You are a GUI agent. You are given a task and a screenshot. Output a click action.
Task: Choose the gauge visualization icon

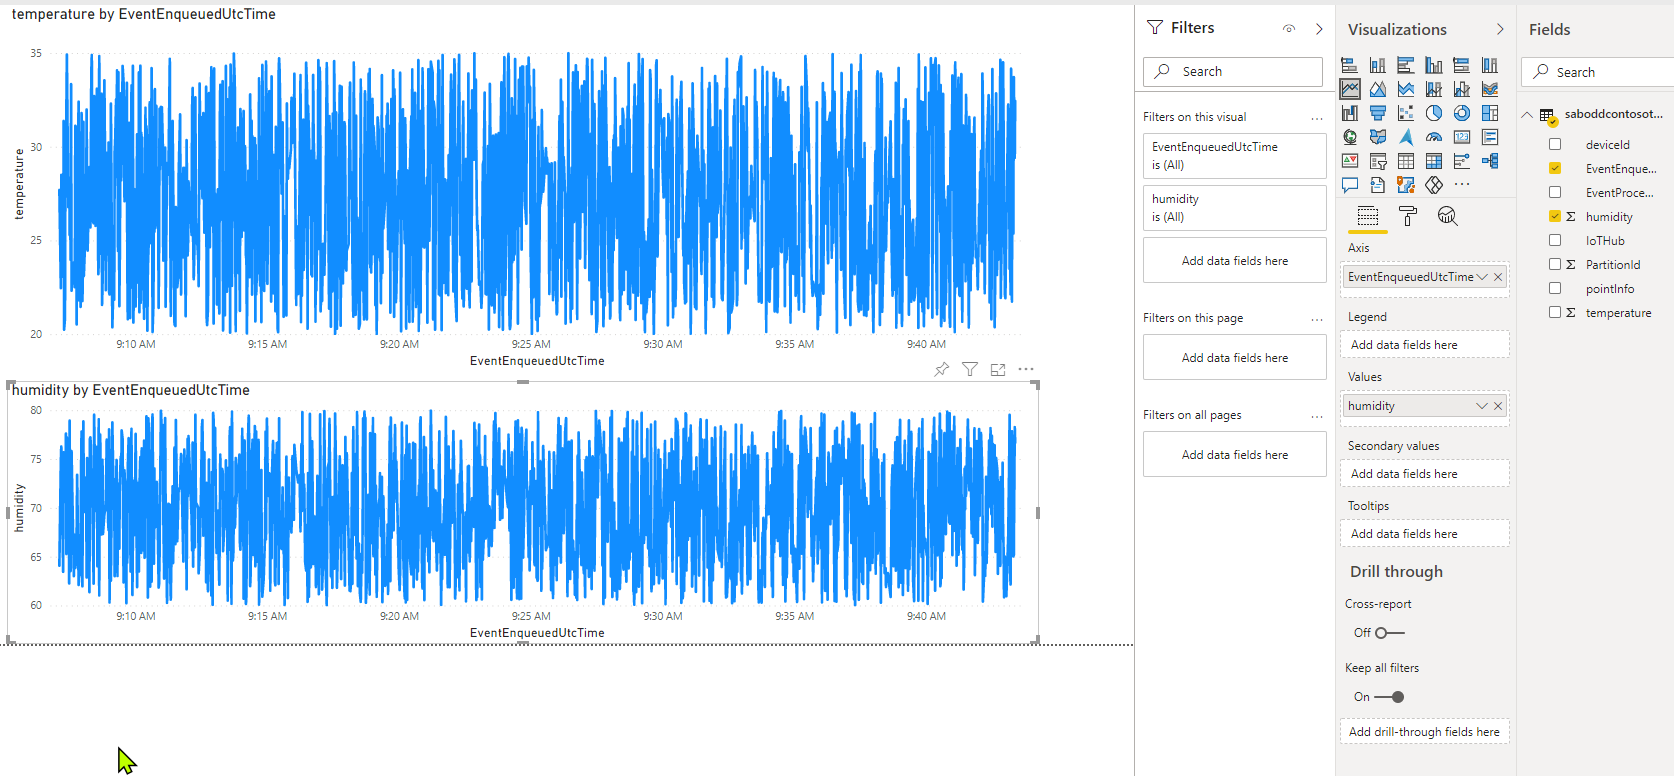pyautogui.click(x=1434, y=137)
